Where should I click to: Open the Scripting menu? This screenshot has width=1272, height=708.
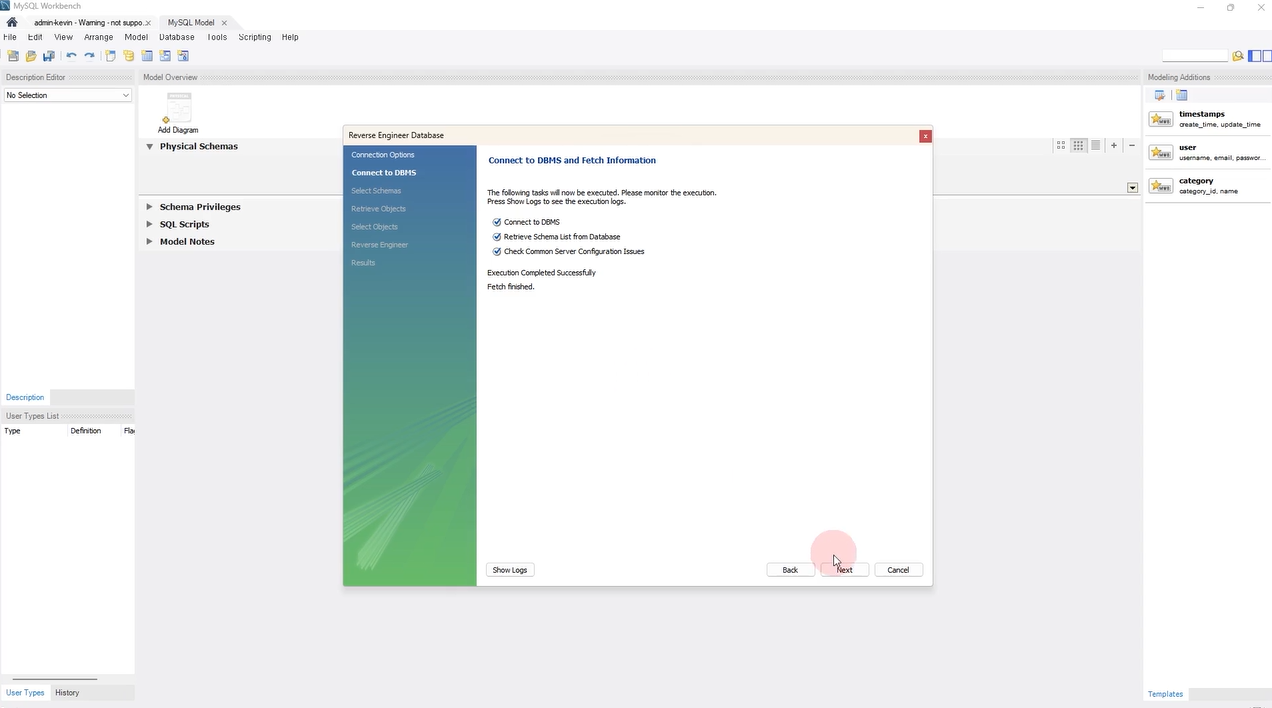[255, 37]
